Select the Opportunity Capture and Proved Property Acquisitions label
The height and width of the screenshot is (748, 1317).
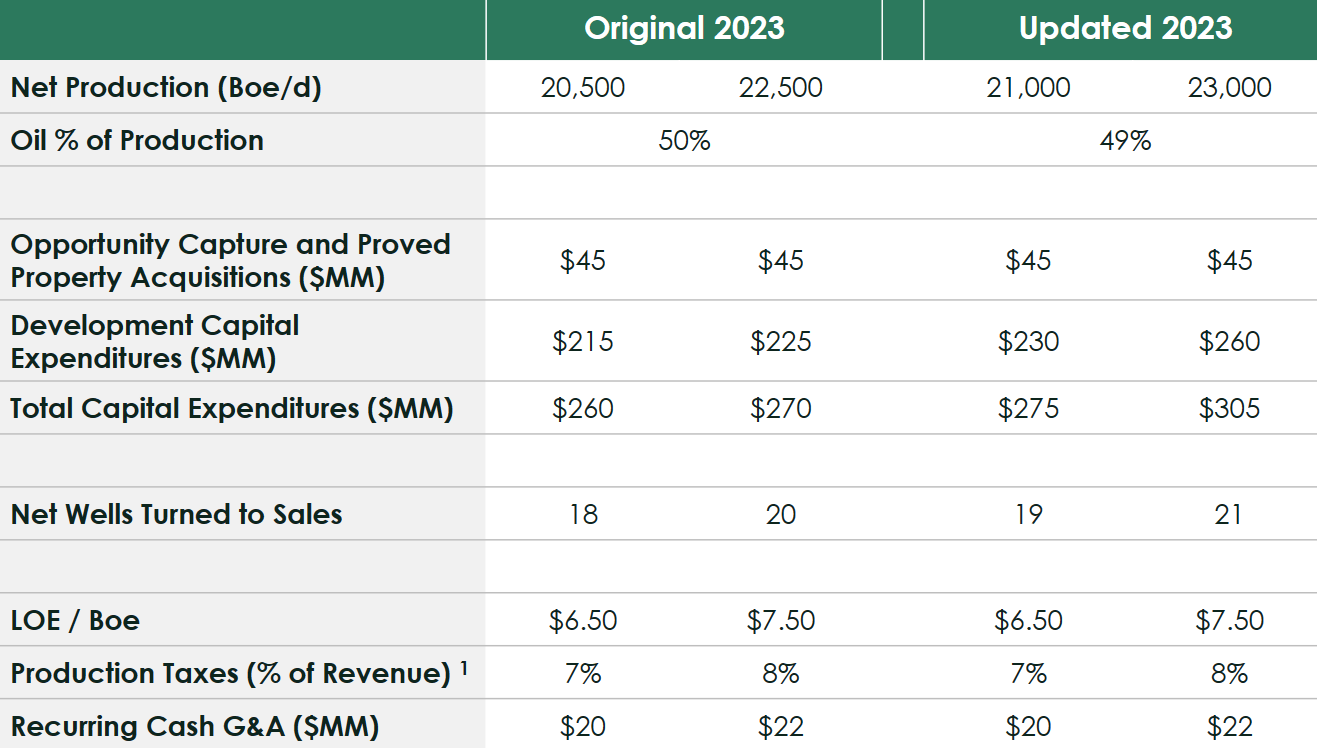(x=228, y=258)
